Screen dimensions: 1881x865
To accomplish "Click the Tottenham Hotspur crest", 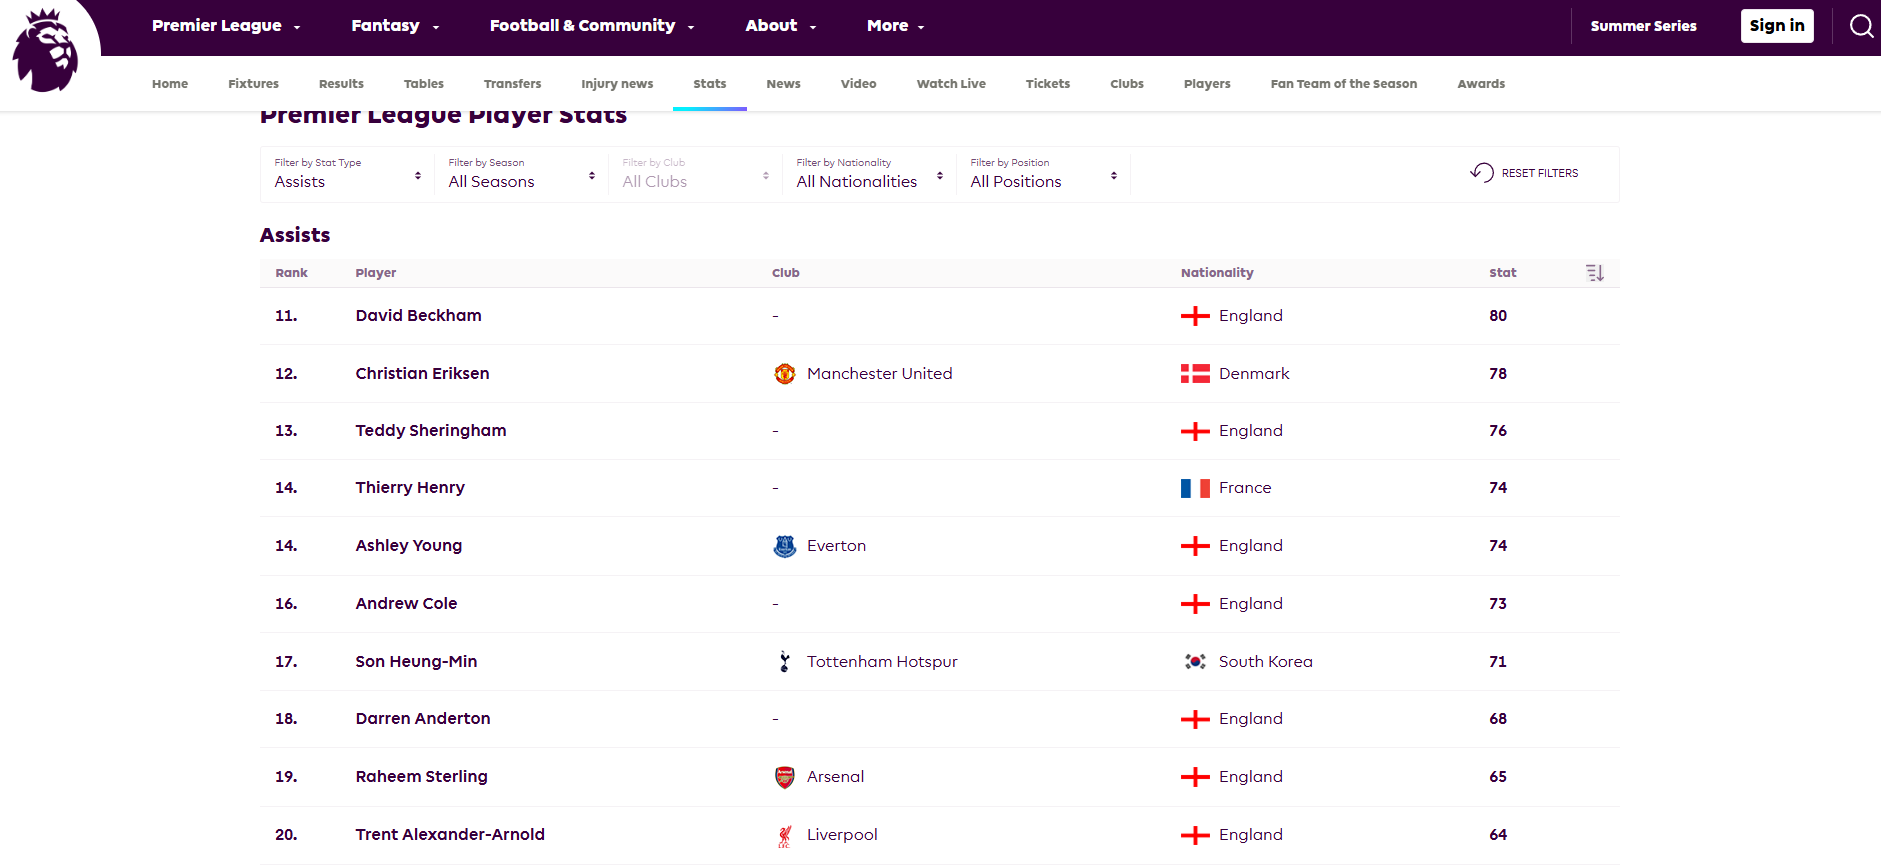I will (x=785, y=662).
